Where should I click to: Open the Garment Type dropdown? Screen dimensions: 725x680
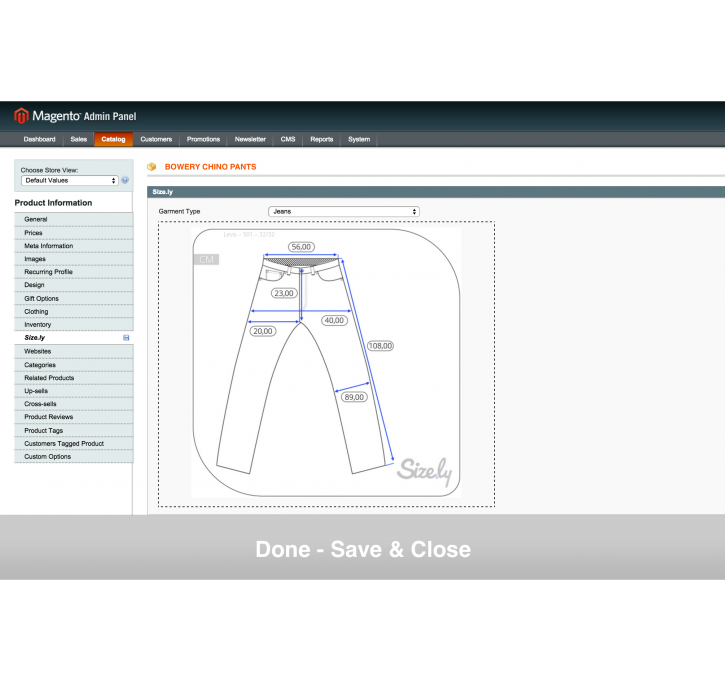pos(344,211)
